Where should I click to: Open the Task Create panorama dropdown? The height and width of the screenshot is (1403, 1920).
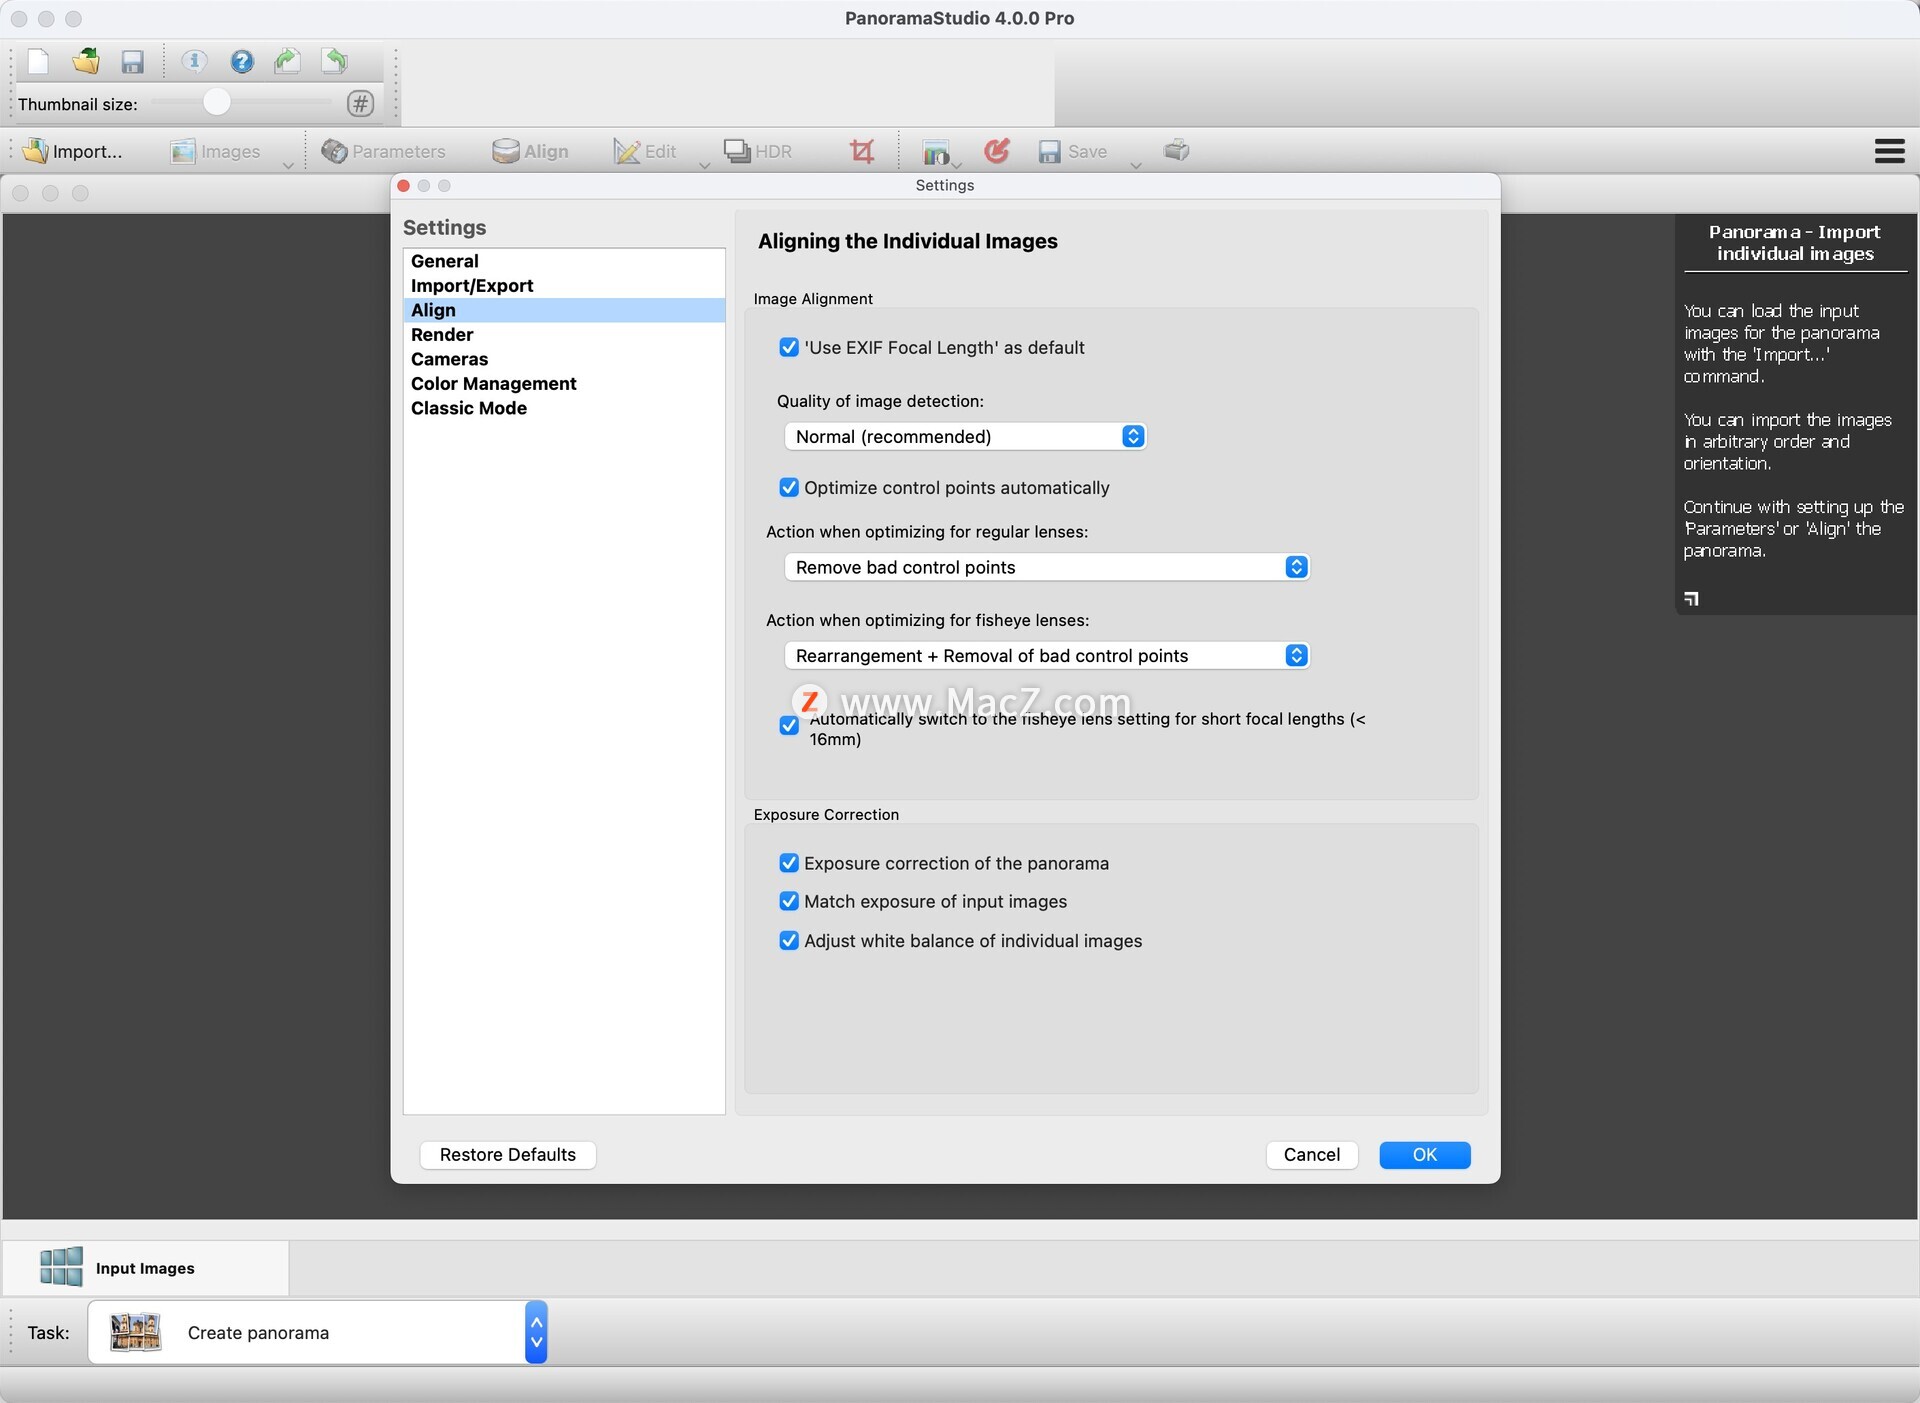click(317, 1332)
